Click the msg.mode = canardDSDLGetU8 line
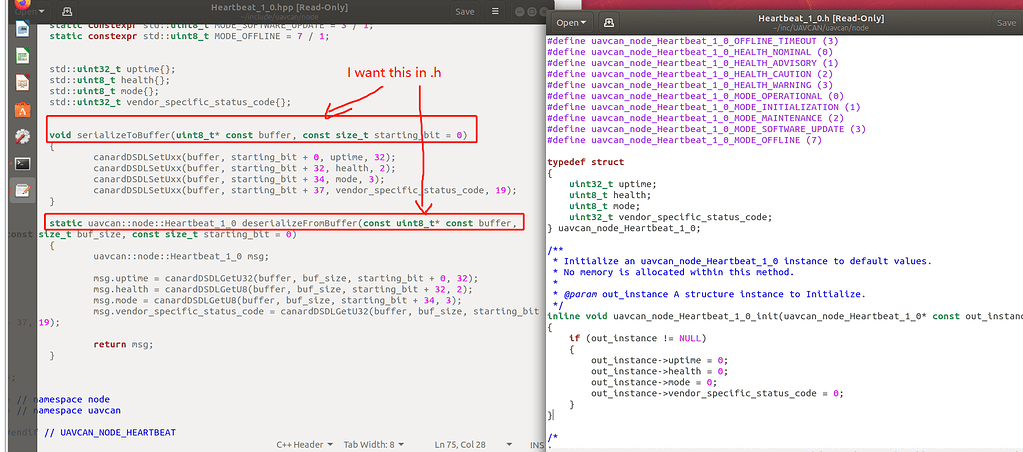Viewport: 1023px width, 452px height. point(277,300)
